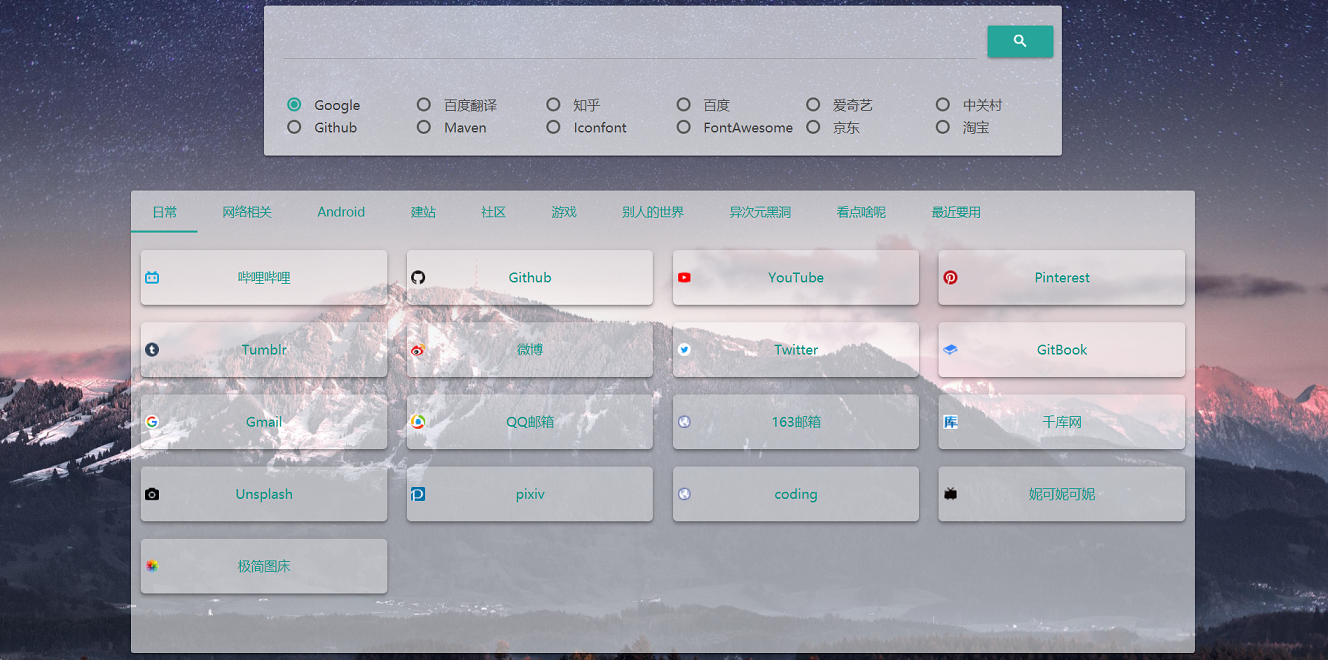Click the 千库网 icon
Viewport: 1328px width, 660px height.
(950, 421)
